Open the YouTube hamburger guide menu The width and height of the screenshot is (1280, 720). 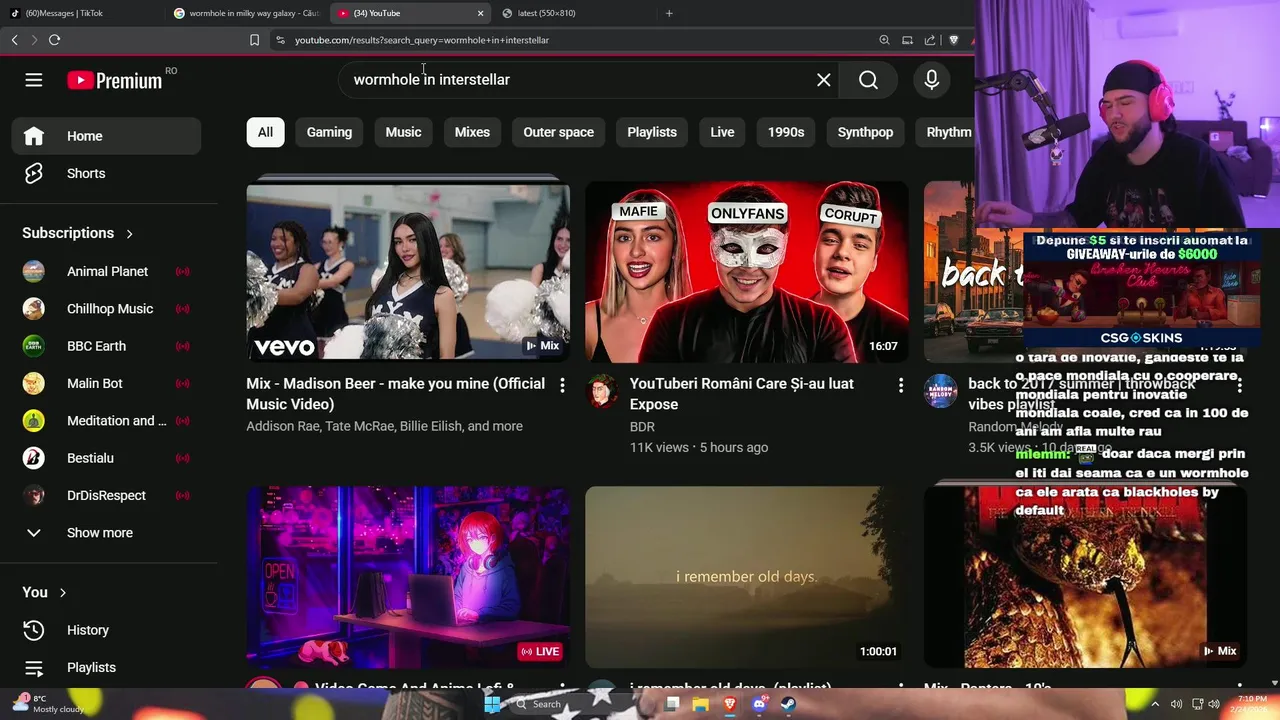[x=34, y=80]
